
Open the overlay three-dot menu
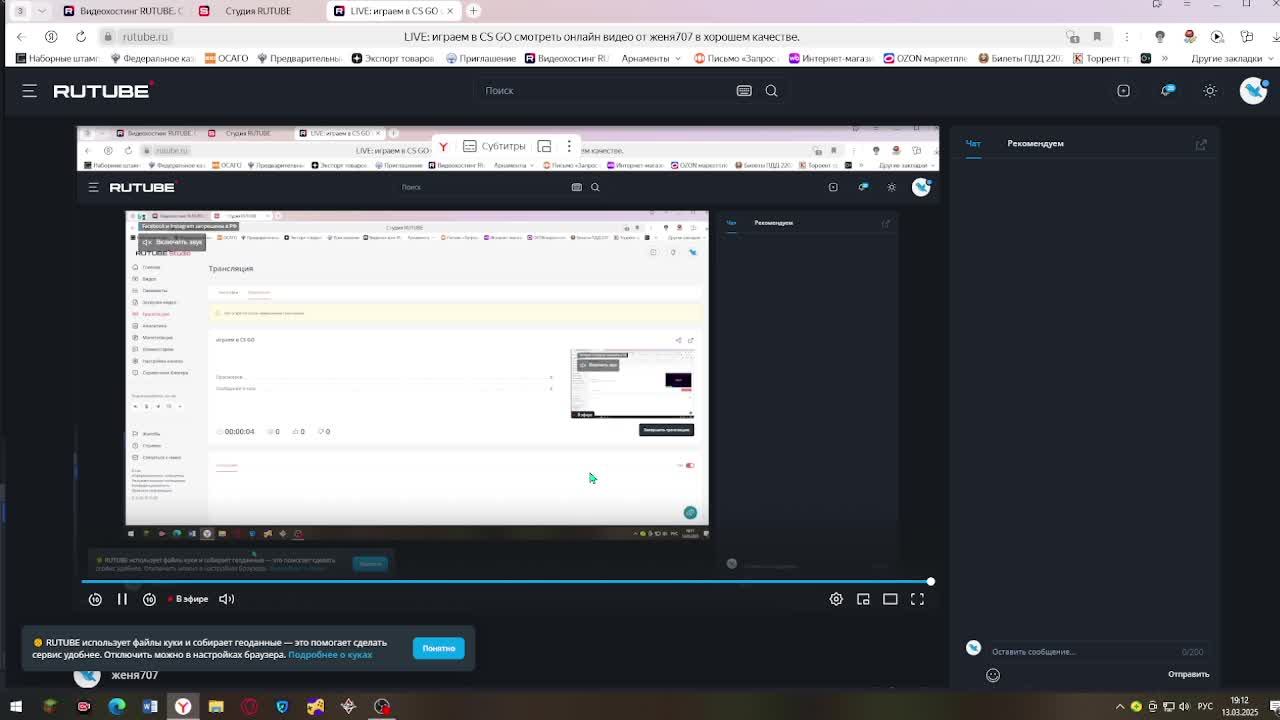click(x=569, y=146)
